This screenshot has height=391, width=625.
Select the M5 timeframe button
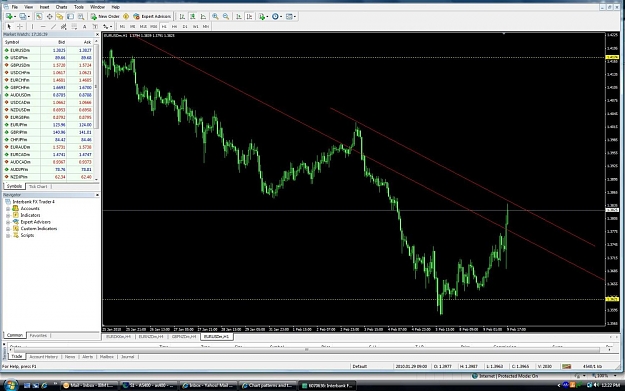coord(133,26)
